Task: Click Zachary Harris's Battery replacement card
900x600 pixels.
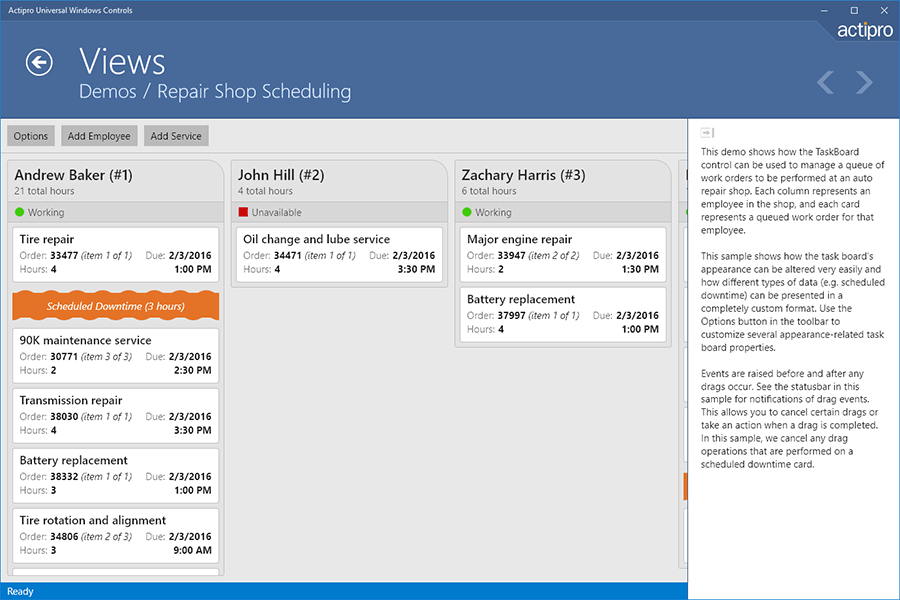Action: click(562, 315)
